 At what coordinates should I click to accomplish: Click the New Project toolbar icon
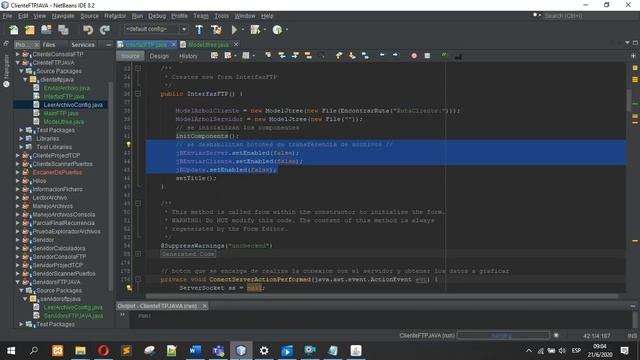(x=30, y=30)
